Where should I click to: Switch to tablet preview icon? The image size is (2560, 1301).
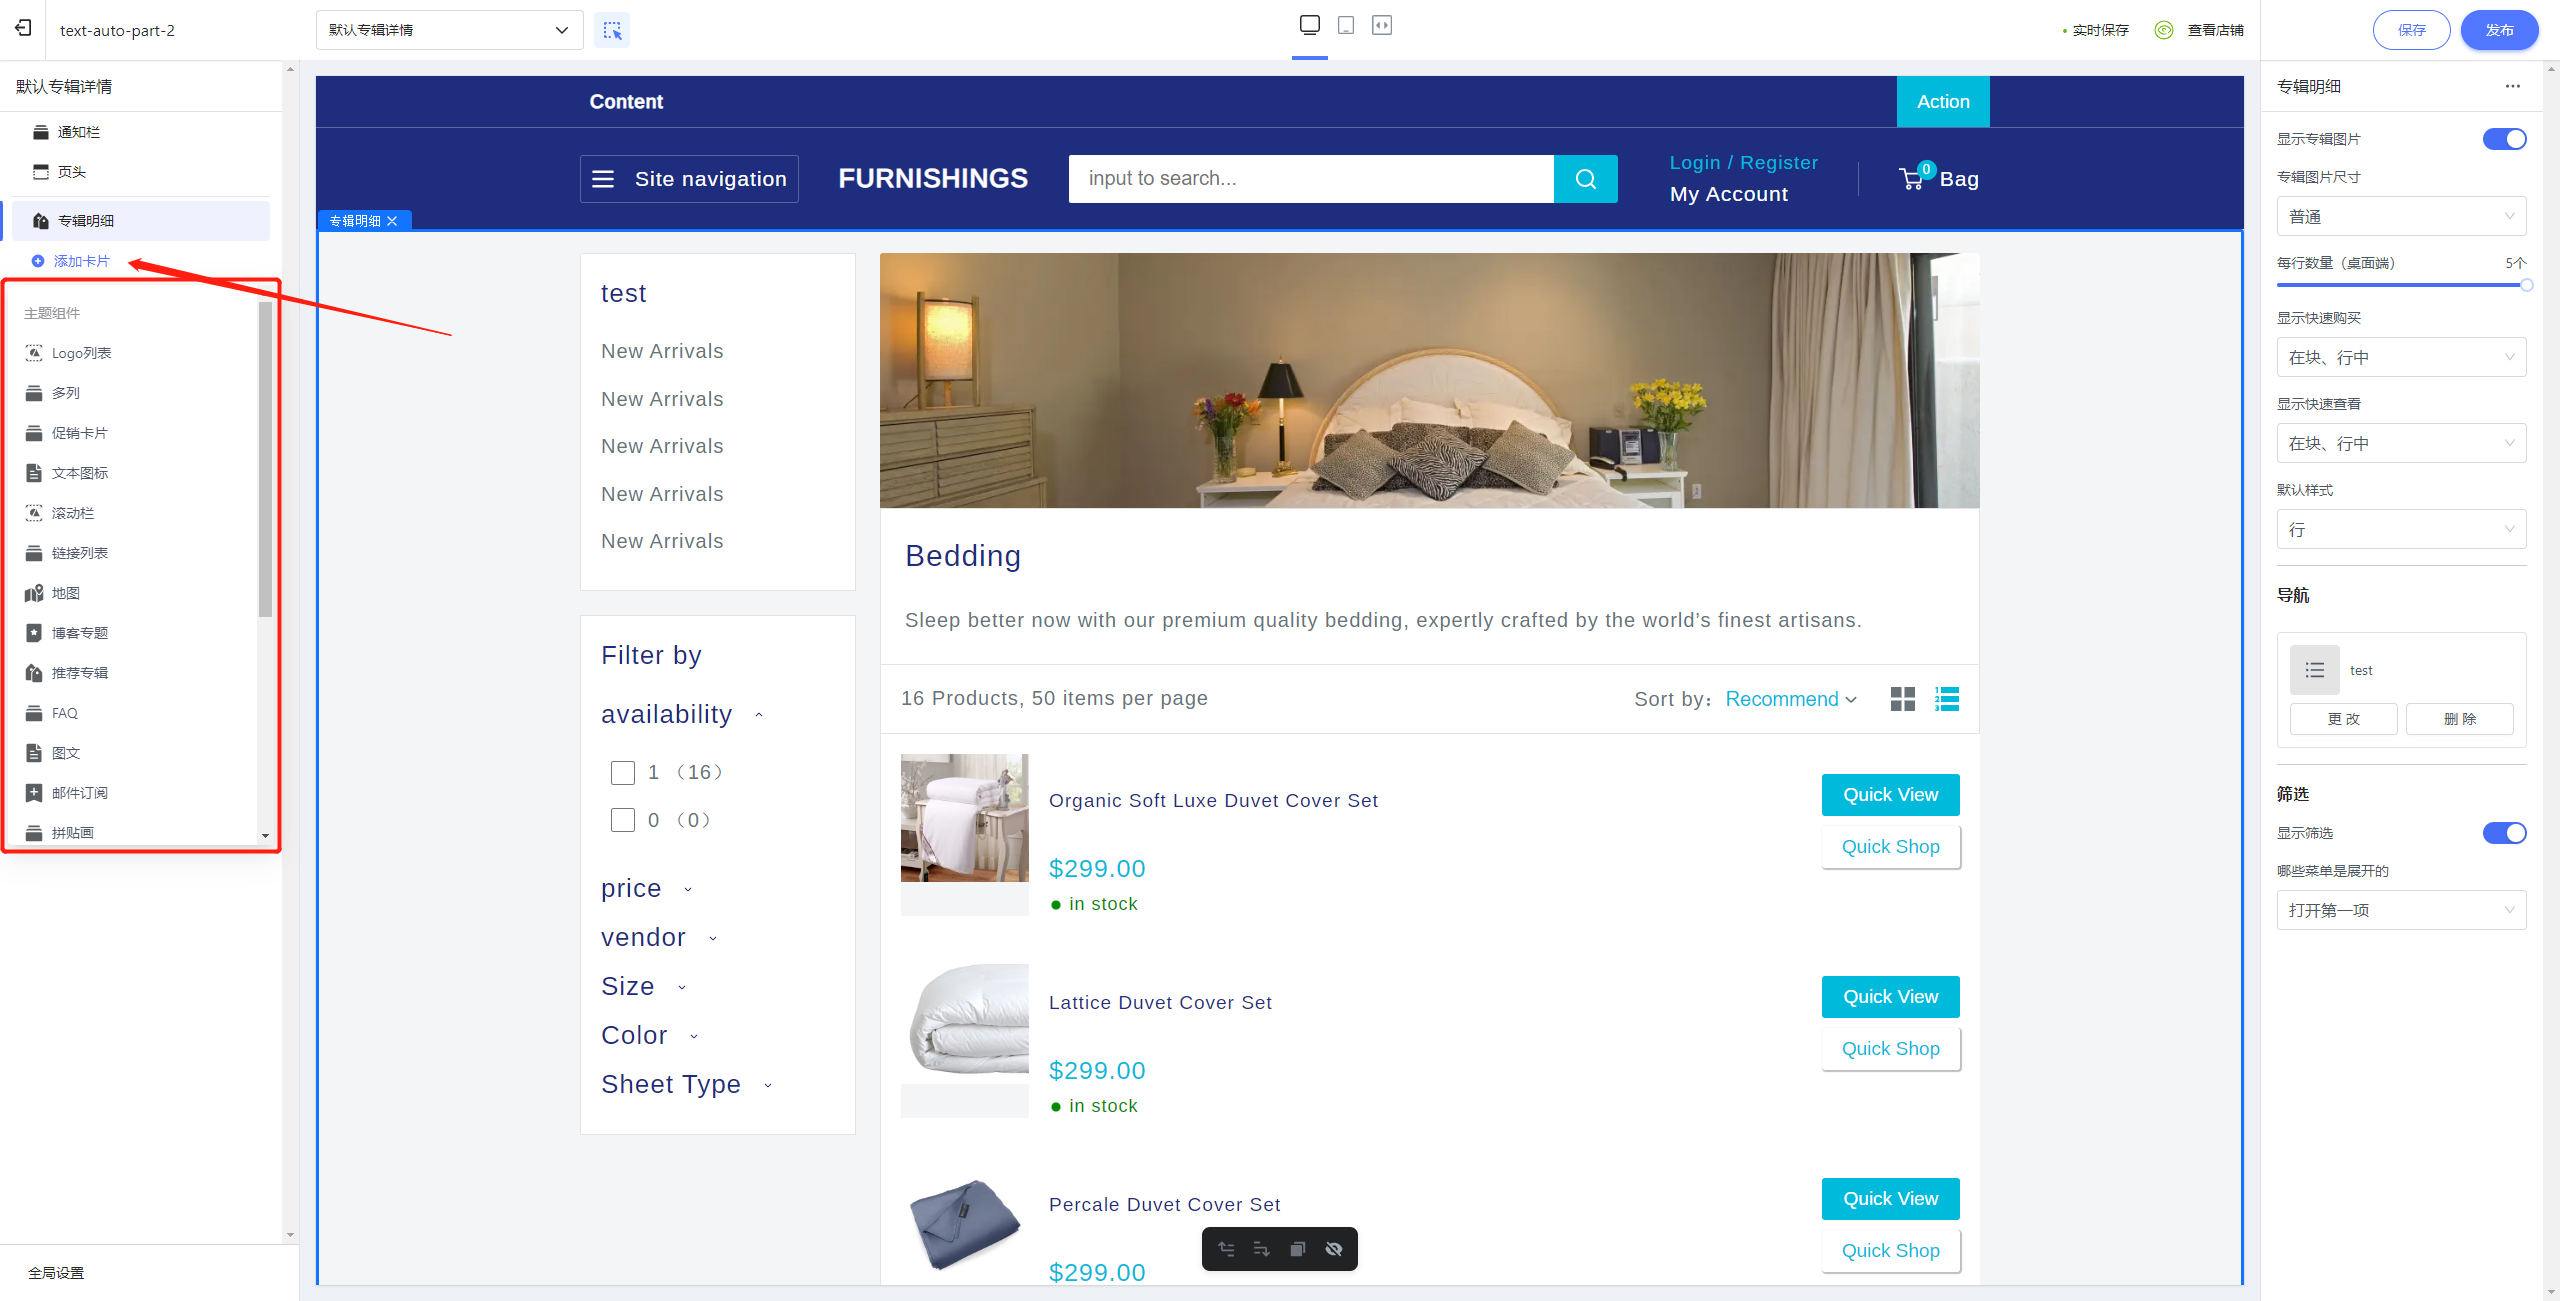1346,26
